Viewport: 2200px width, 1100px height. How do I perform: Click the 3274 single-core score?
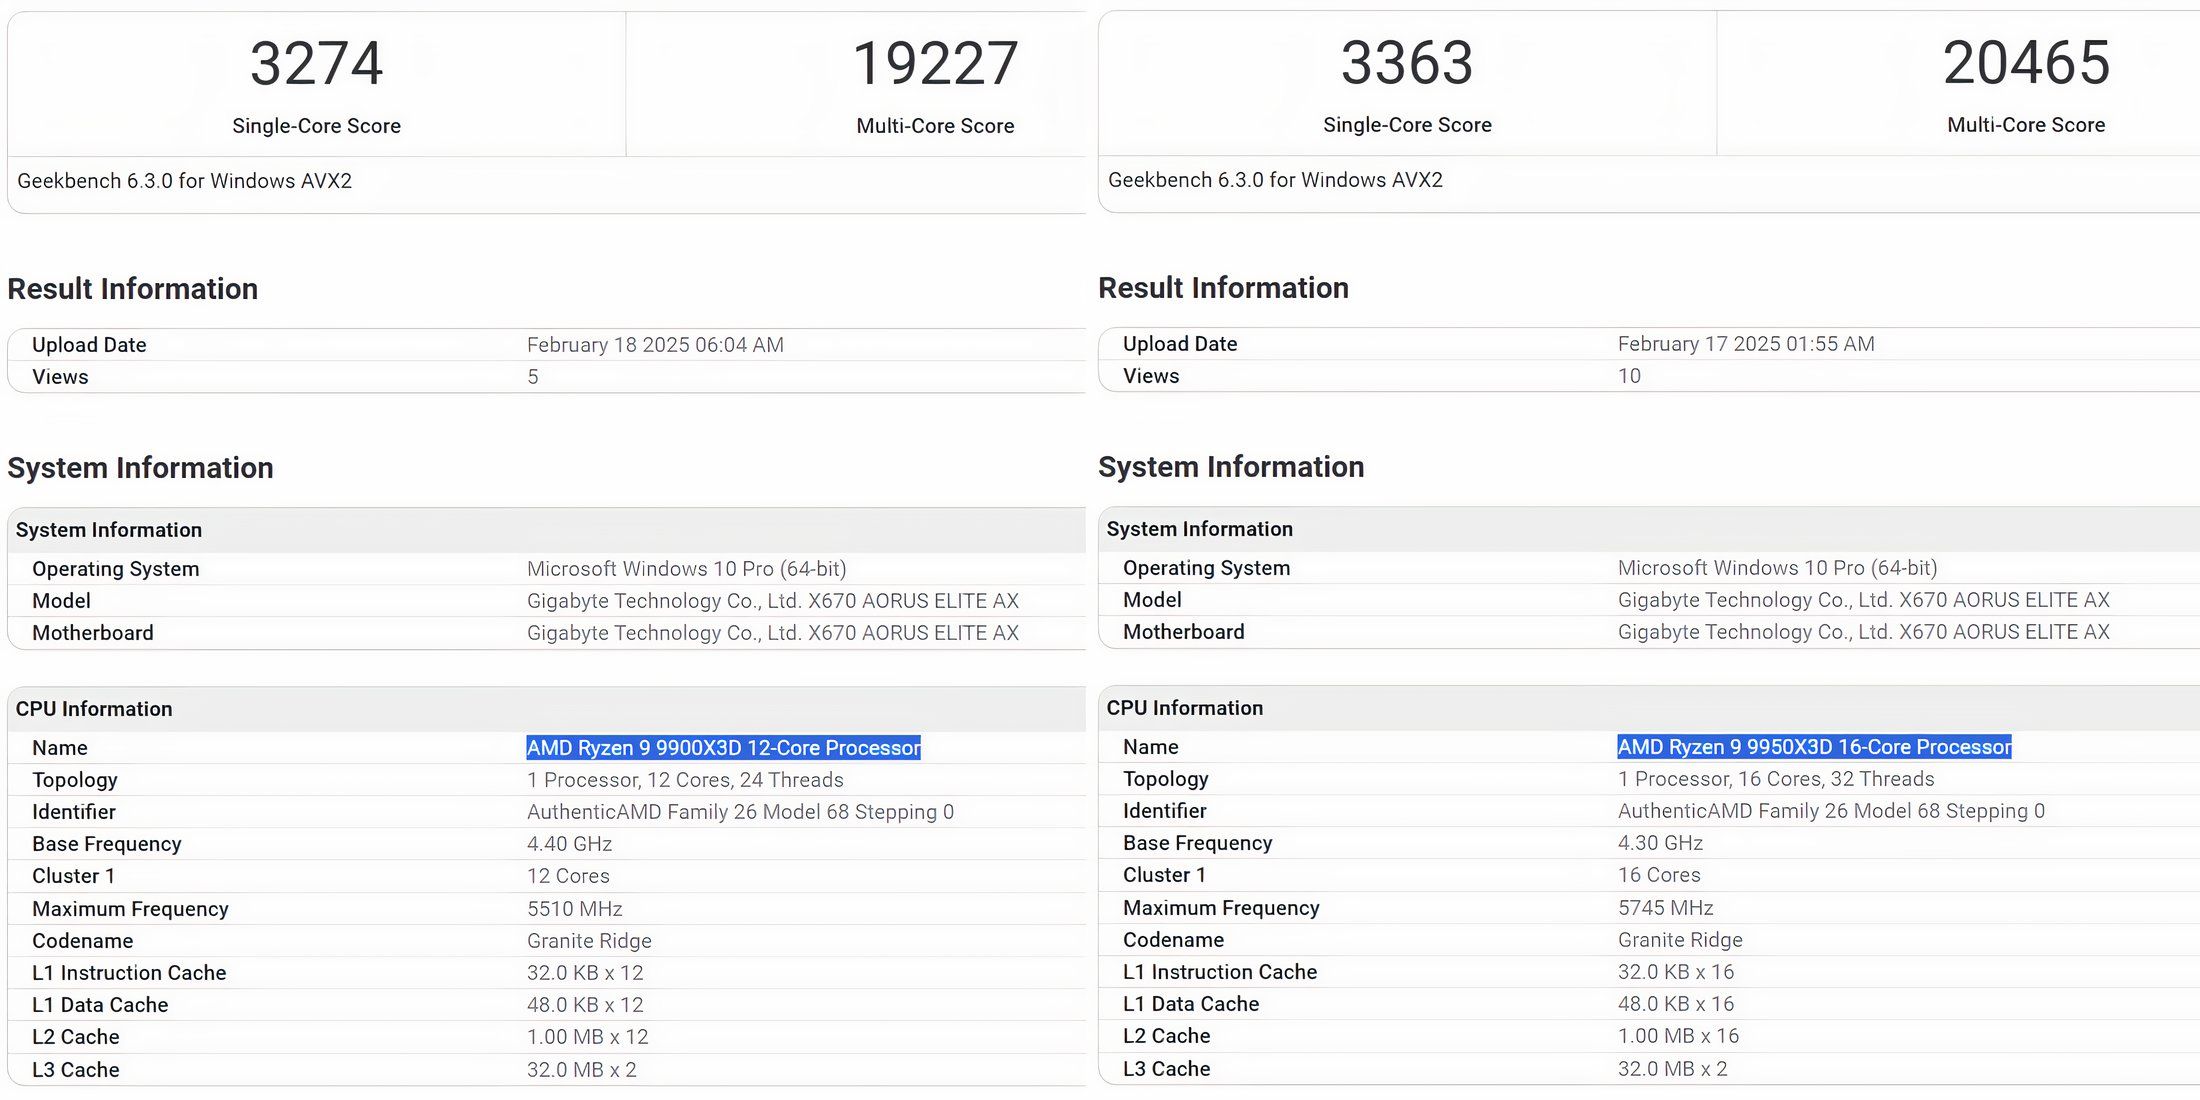(316, 64)
